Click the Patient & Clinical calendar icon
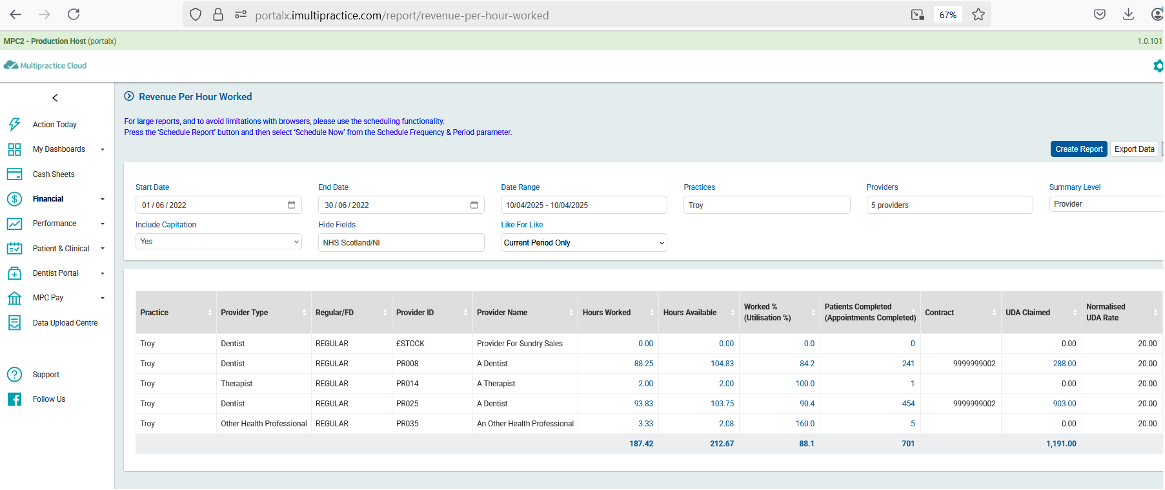 pyautogui.click(x=13, y=249)
